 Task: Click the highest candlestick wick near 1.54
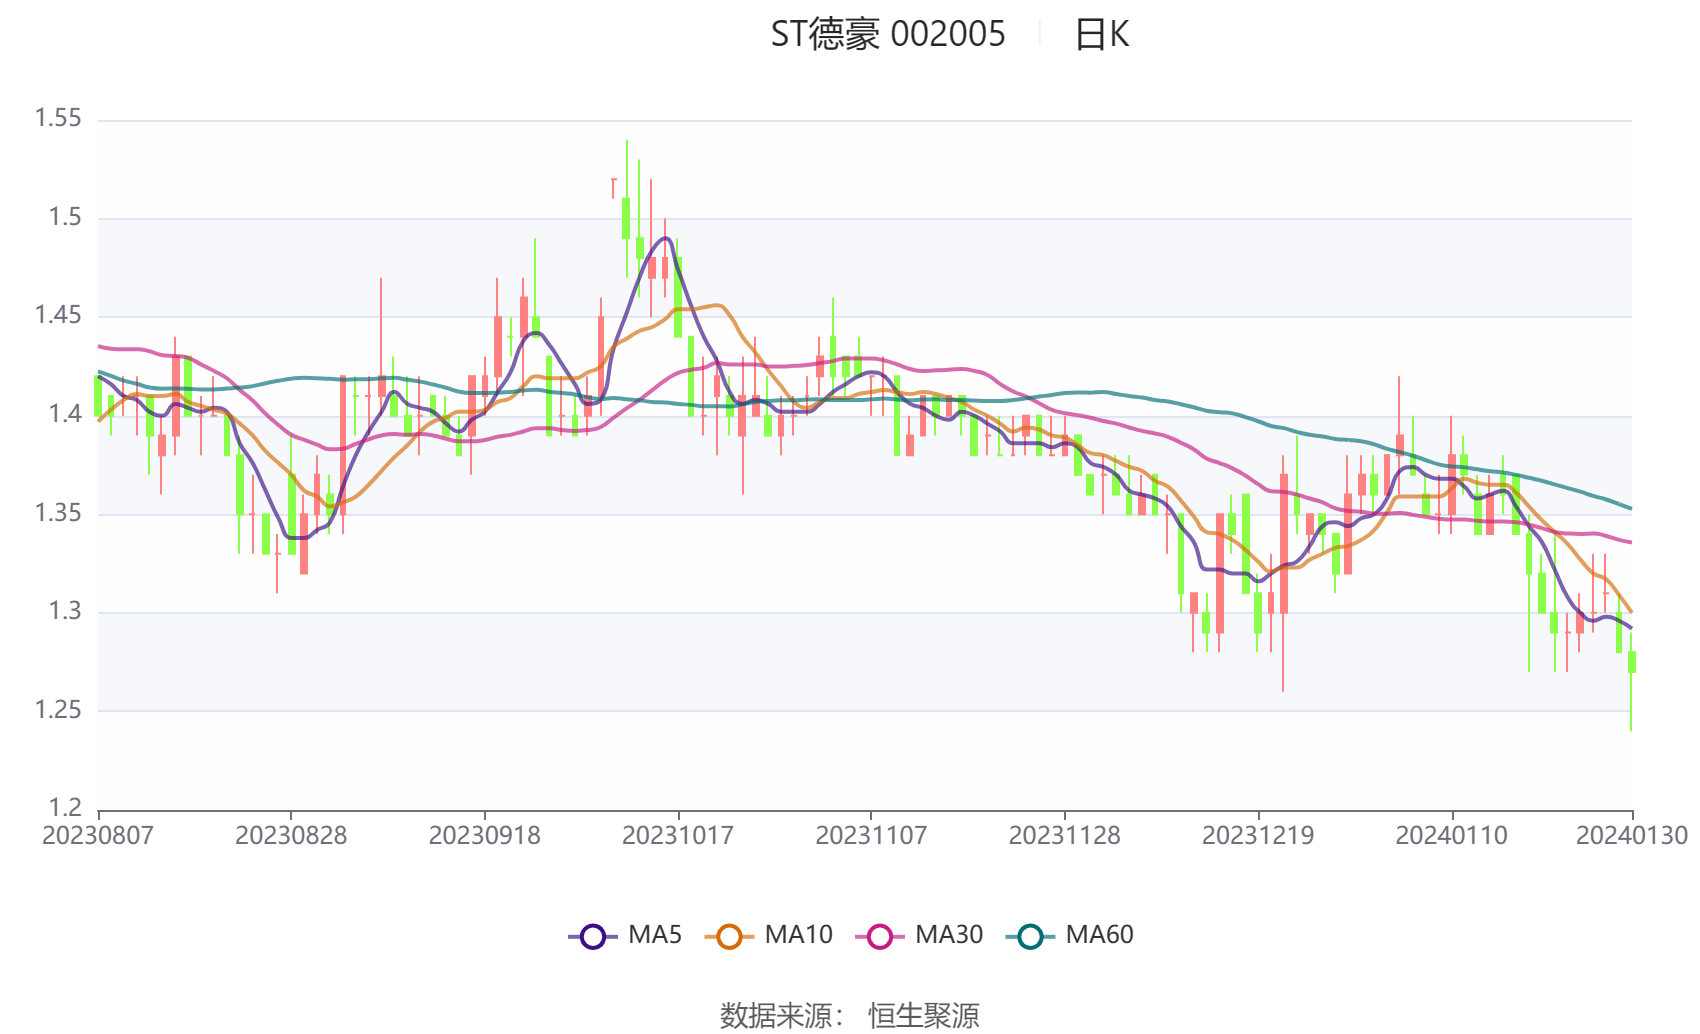tap(626, 208)
